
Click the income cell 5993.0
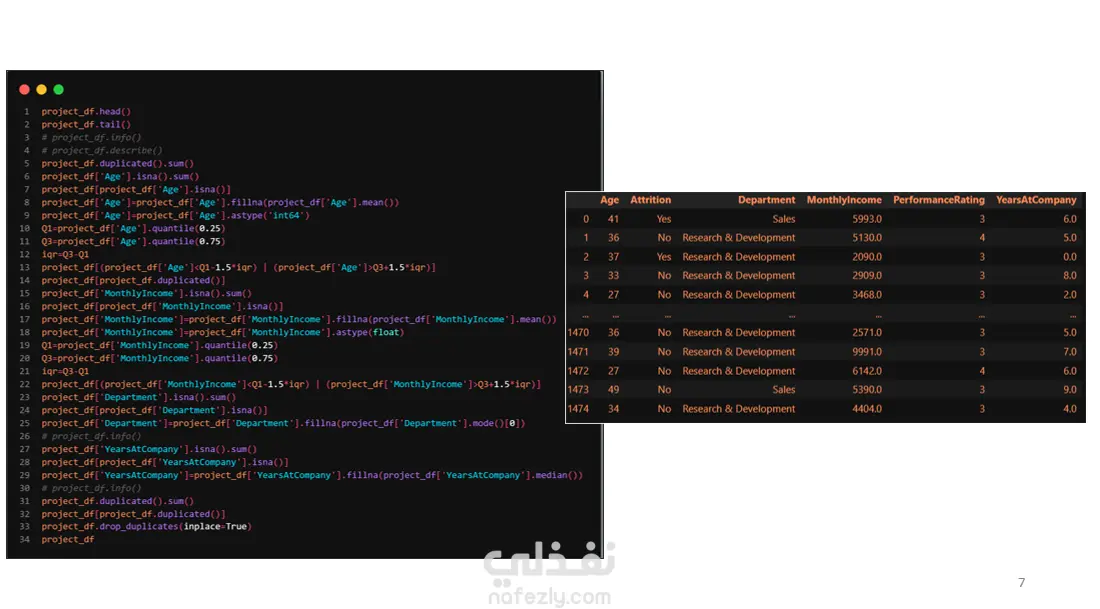(866, 219)
